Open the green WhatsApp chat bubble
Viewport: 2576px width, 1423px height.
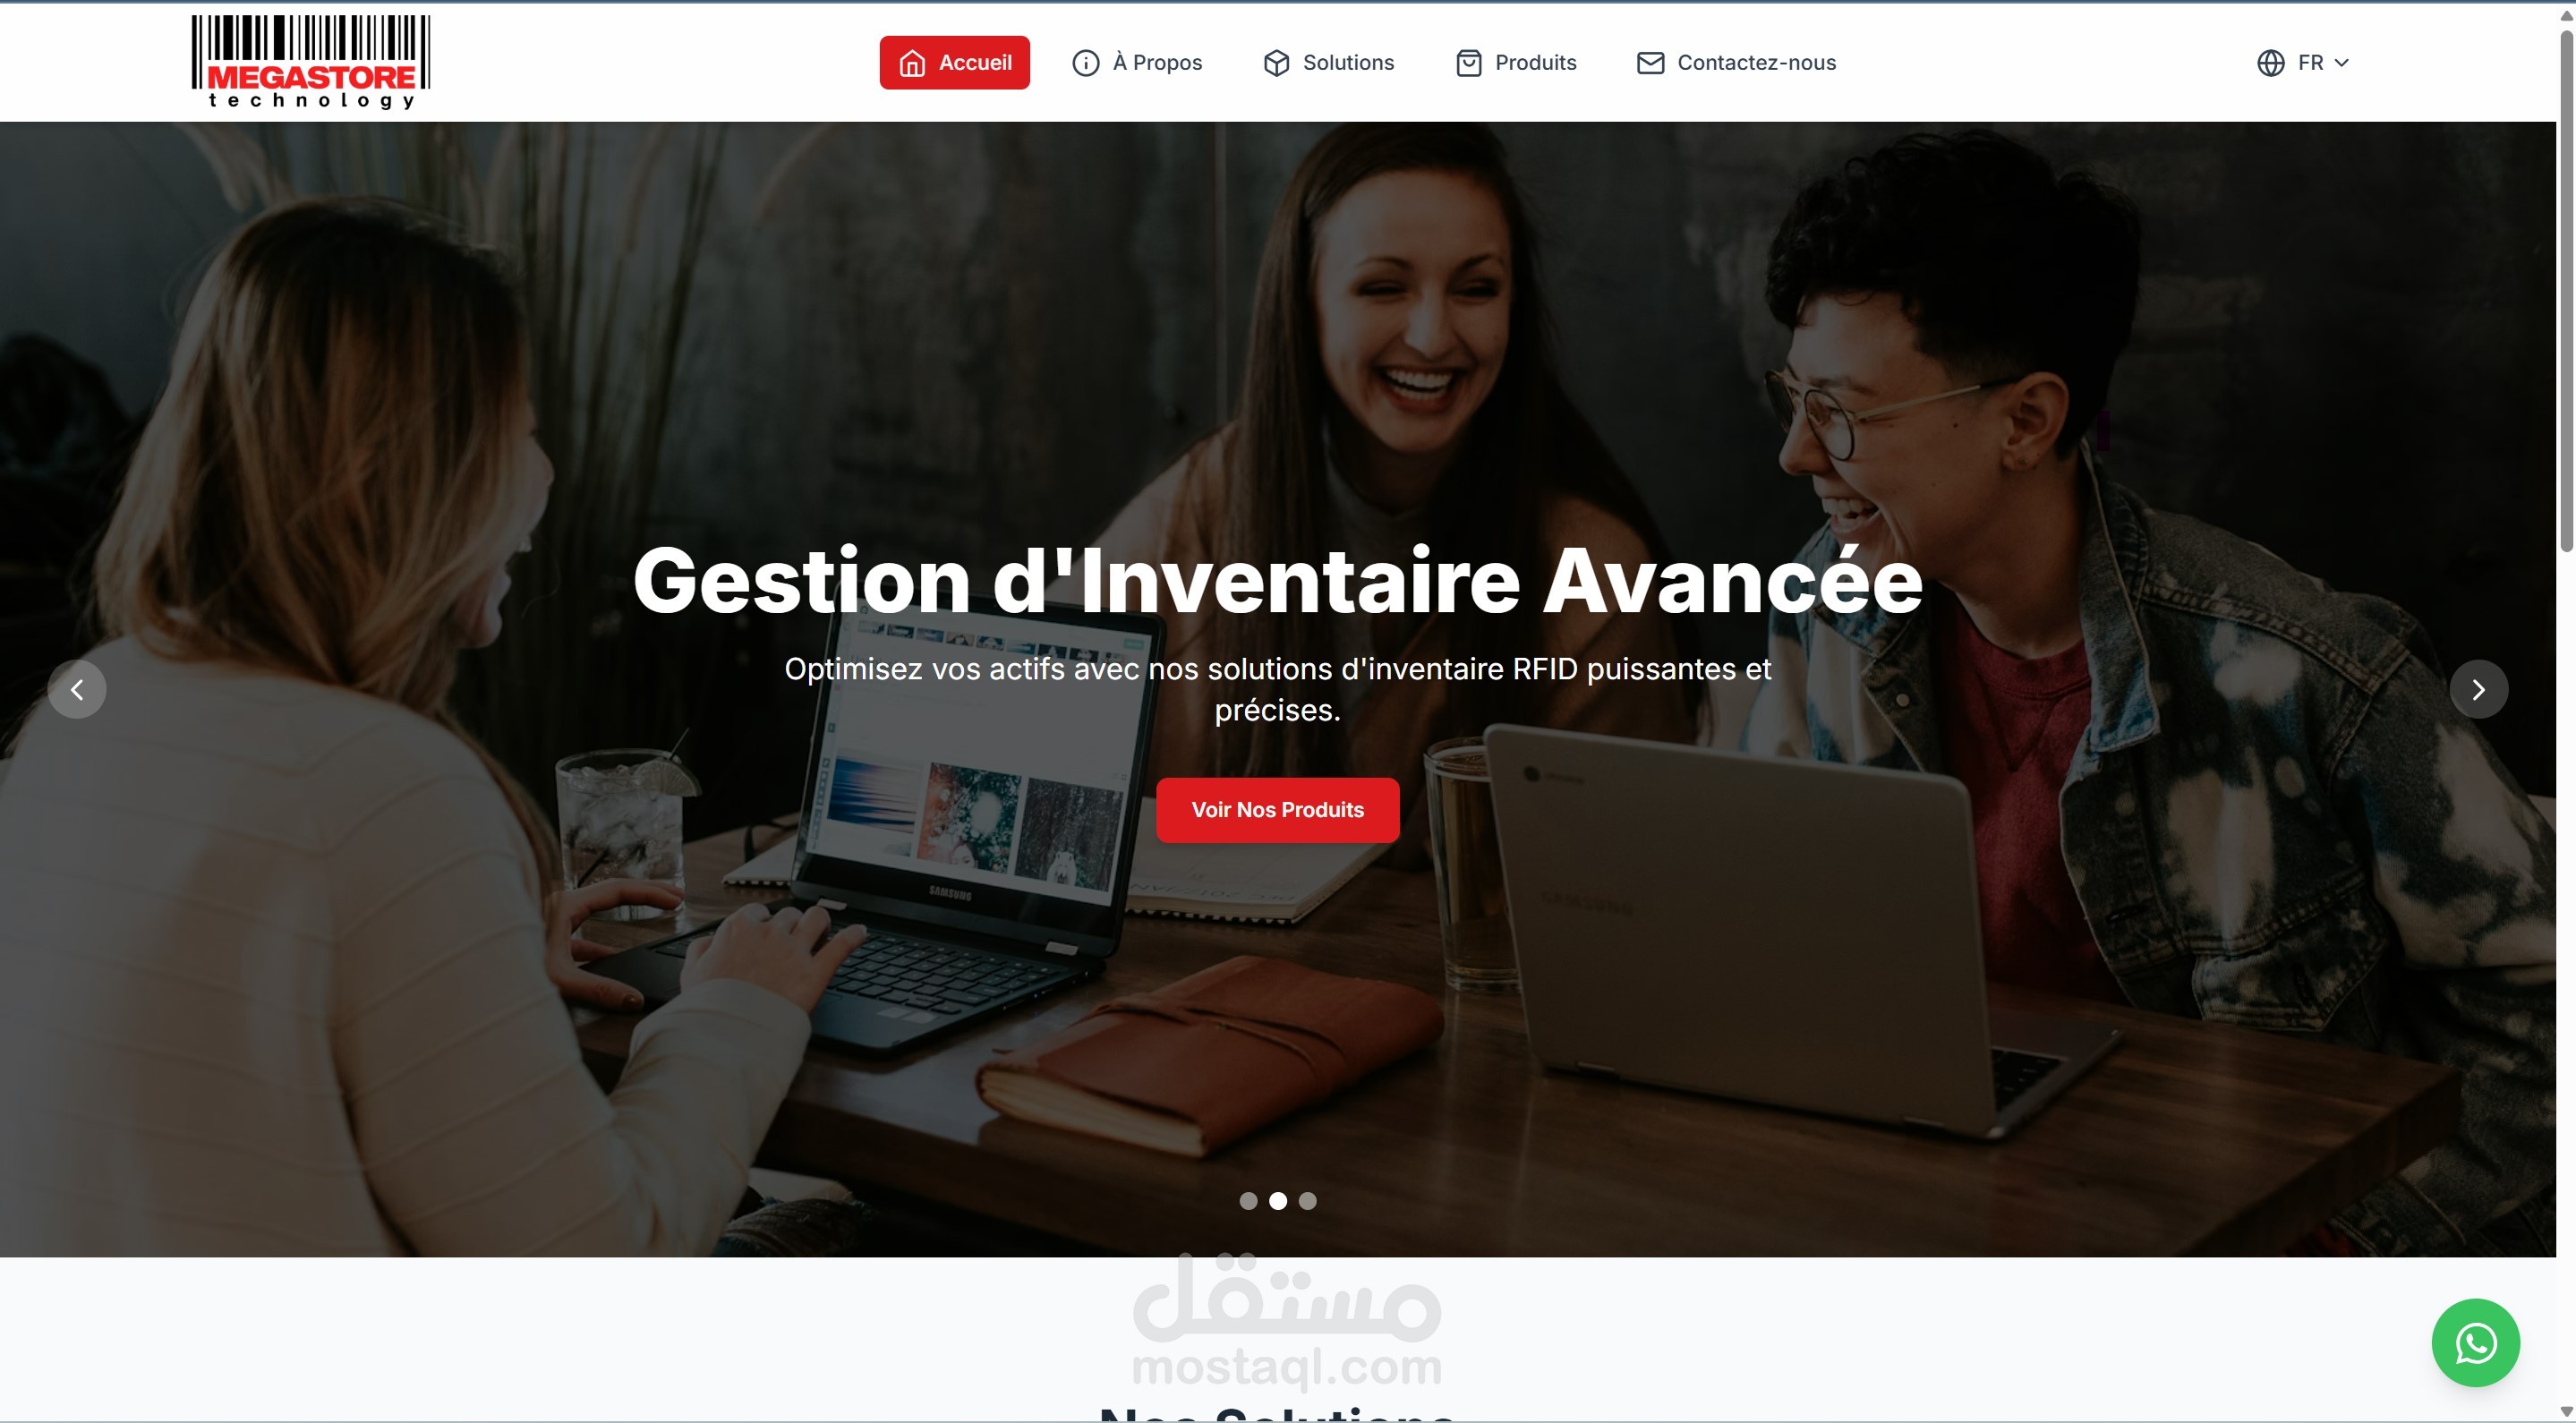click(x=2475, y=1342)
